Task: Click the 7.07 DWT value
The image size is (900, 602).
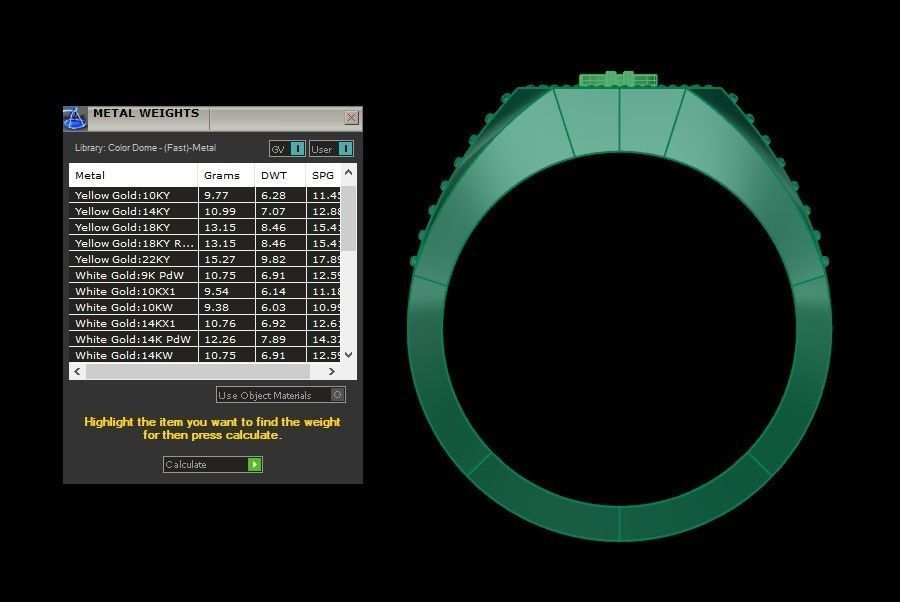Action: point(273,211)
